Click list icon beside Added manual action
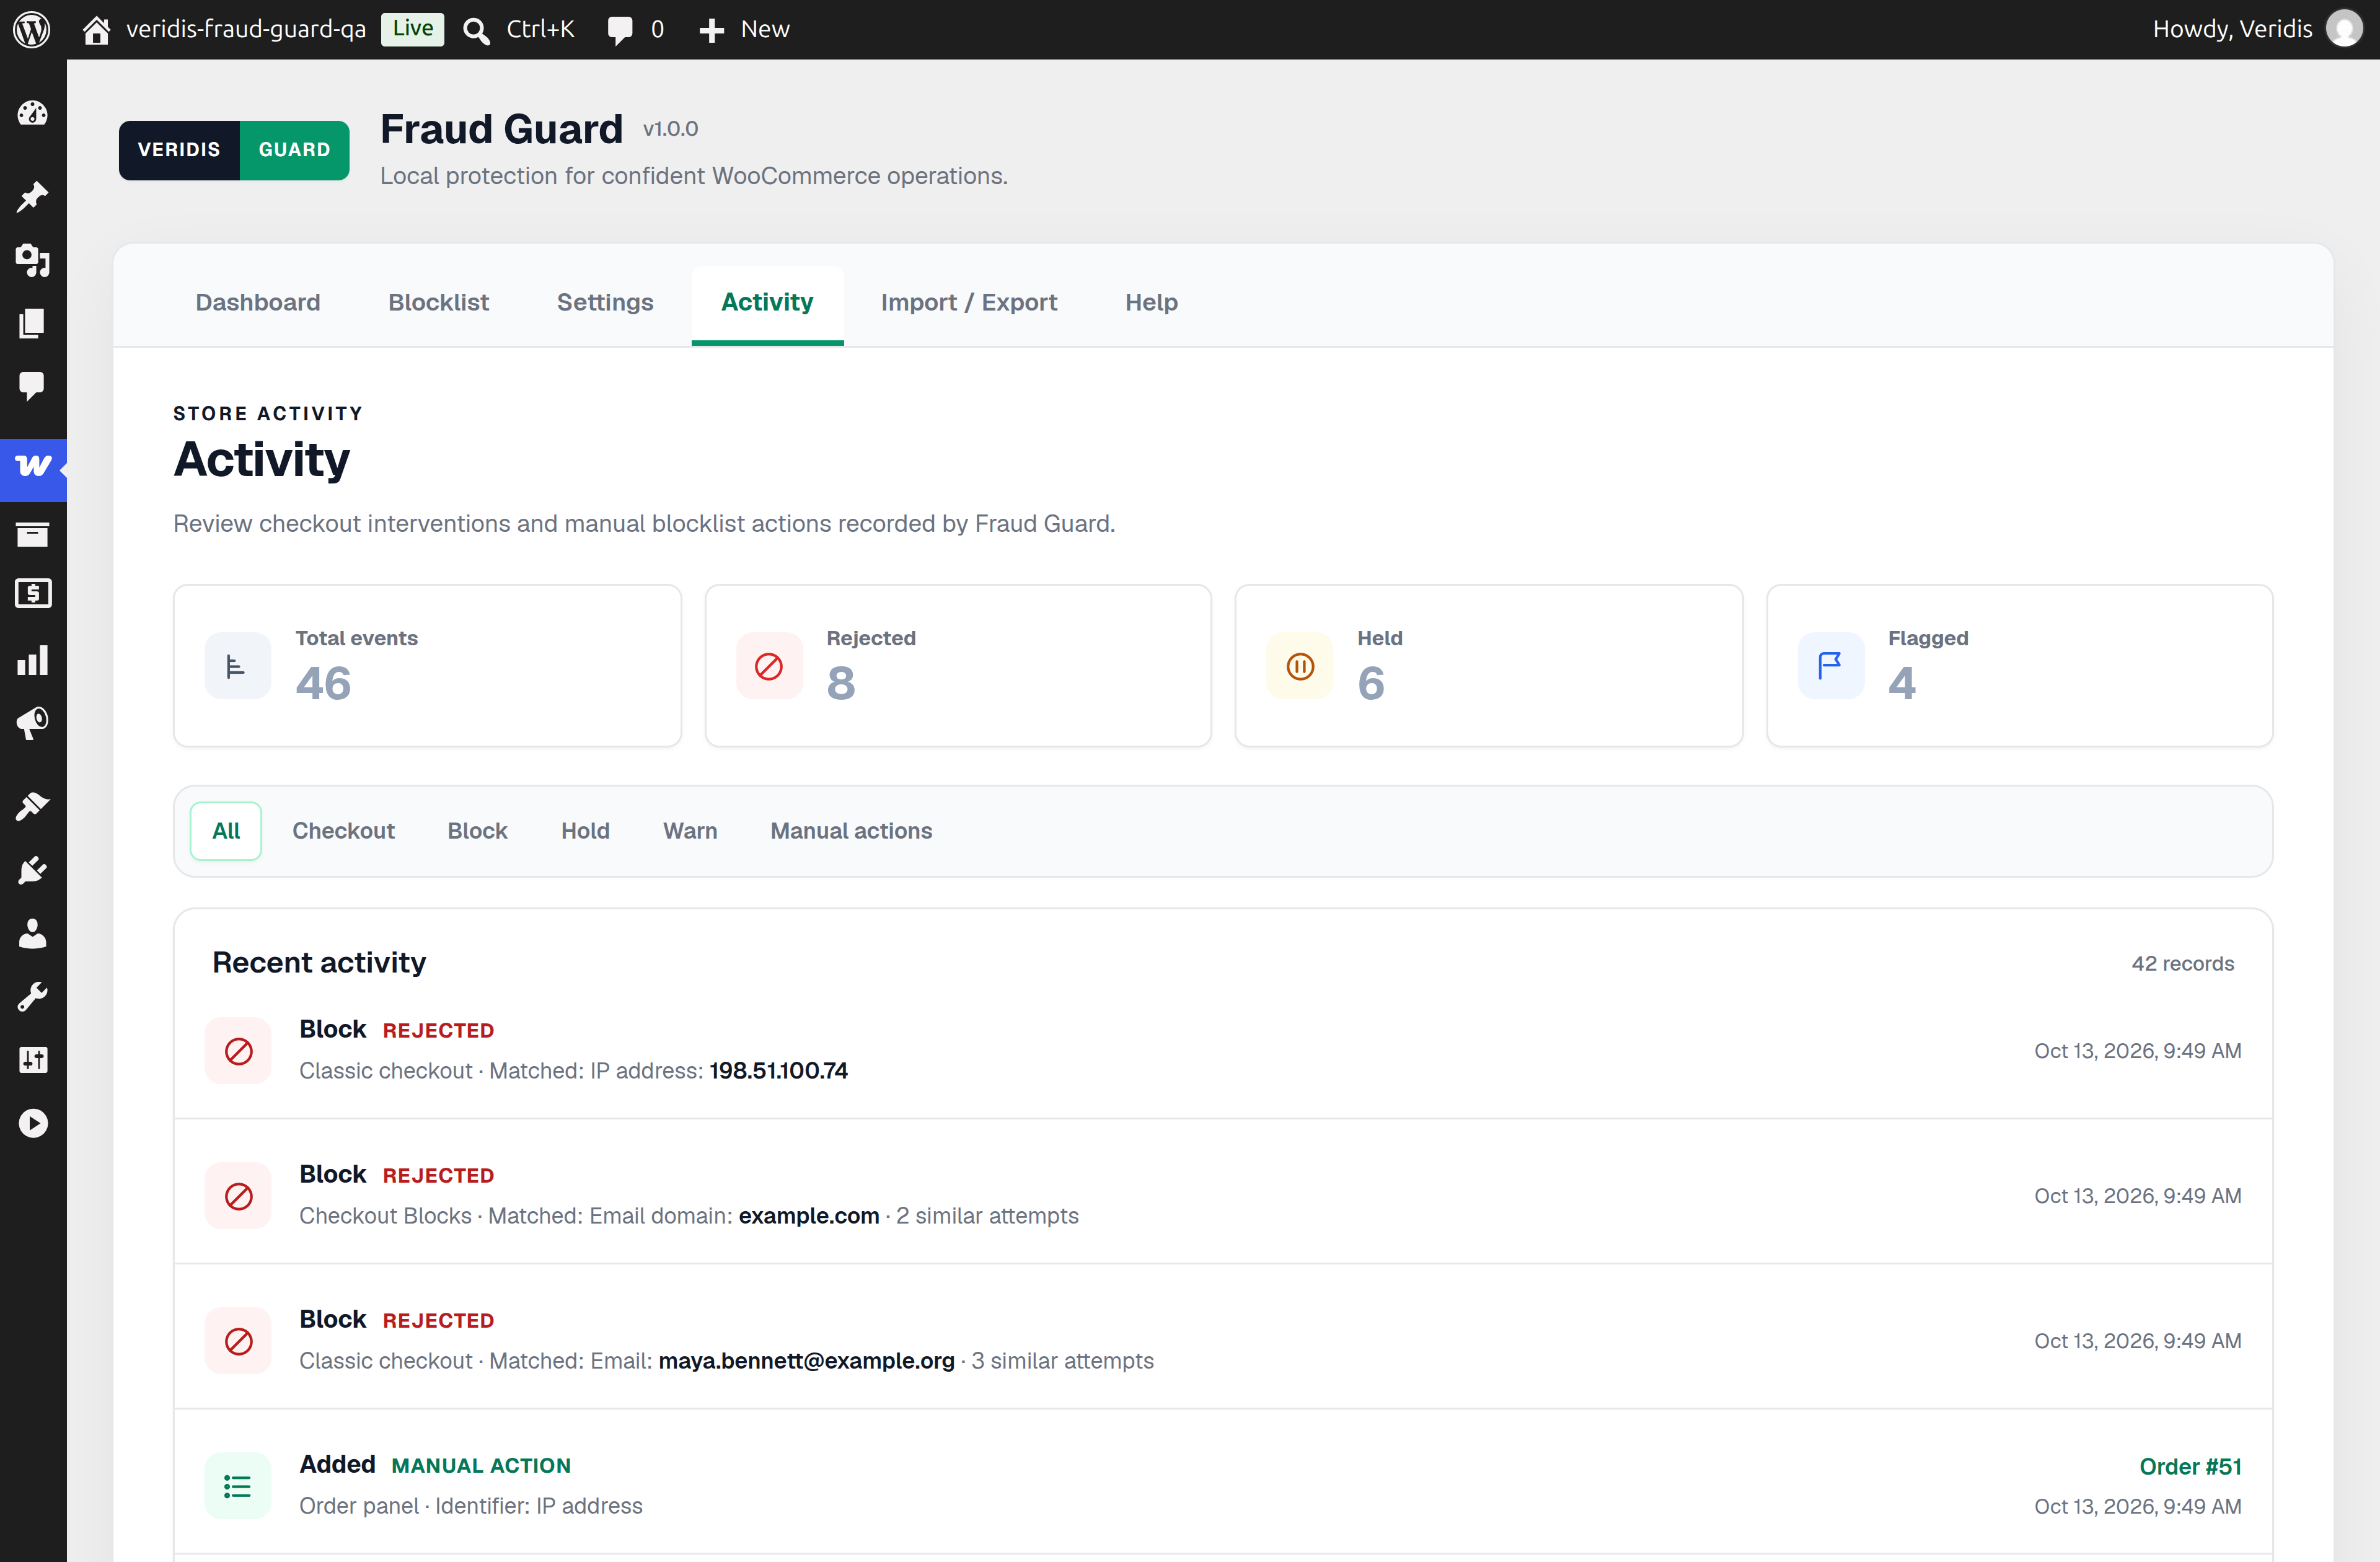 238,1486
